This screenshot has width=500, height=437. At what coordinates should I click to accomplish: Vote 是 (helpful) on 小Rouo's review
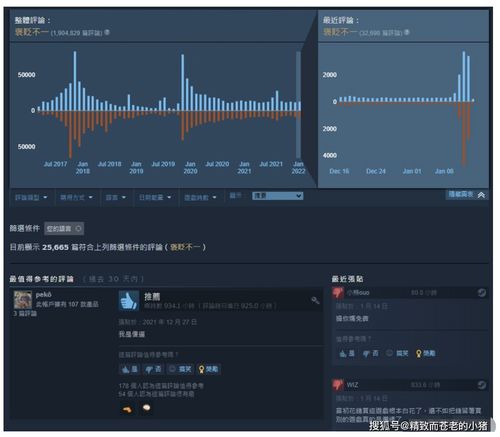[x=347, y=353]
